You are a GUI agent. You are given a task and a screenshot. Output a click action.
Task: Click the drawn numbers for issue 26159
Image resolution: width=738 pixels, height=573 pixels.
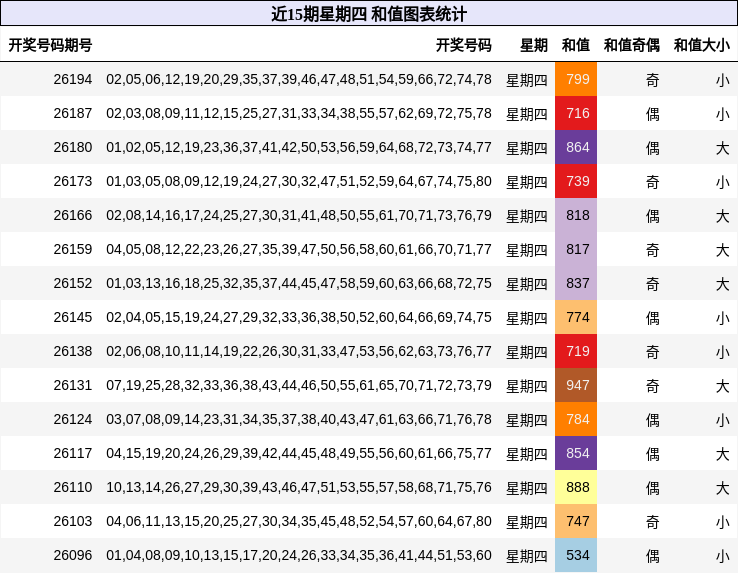[x=299, y=249]
